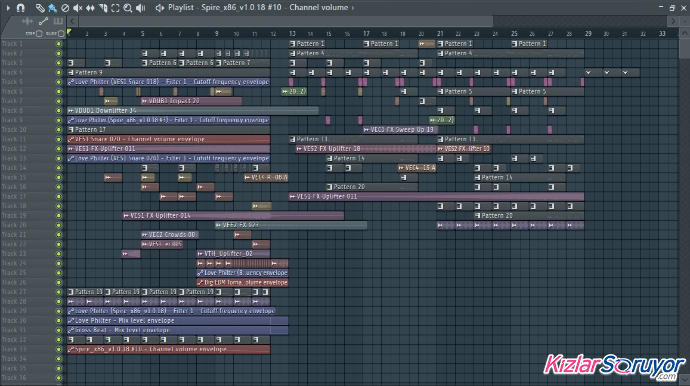Click bar 13 on the timeline ruler
This screenshot has height=386, width=690.
point(292,33)
